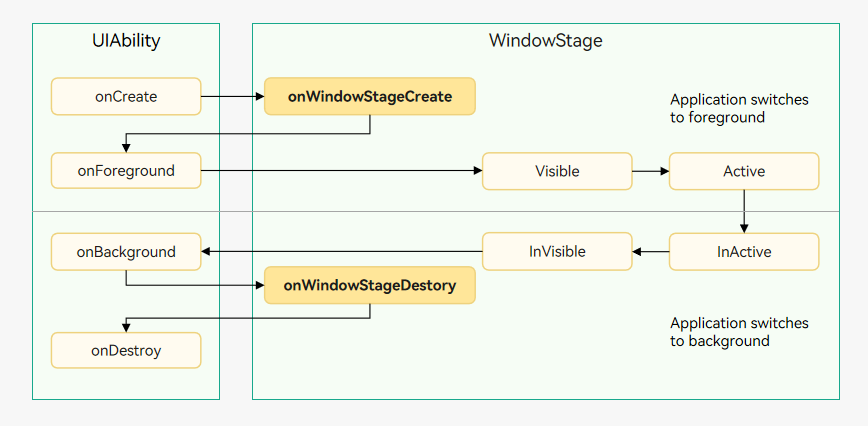Click the UIAbility heading

coord(126,41)
